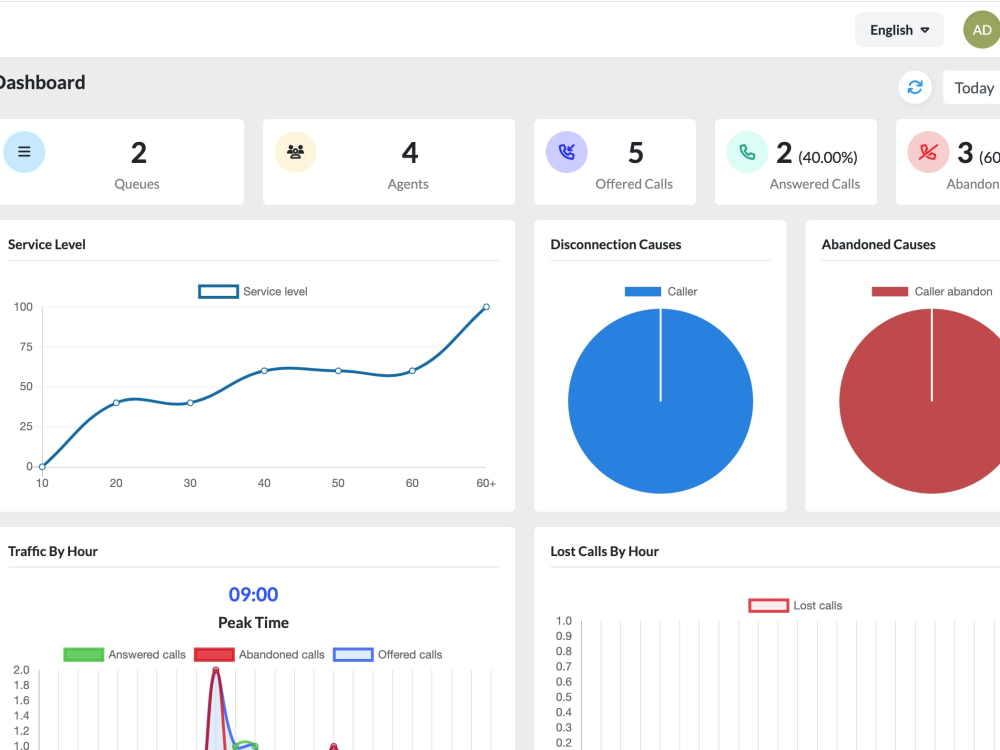Viewport: 1000px width, 750px height.
Task: Click the Agents group icon
Action: tap(295, 152)
